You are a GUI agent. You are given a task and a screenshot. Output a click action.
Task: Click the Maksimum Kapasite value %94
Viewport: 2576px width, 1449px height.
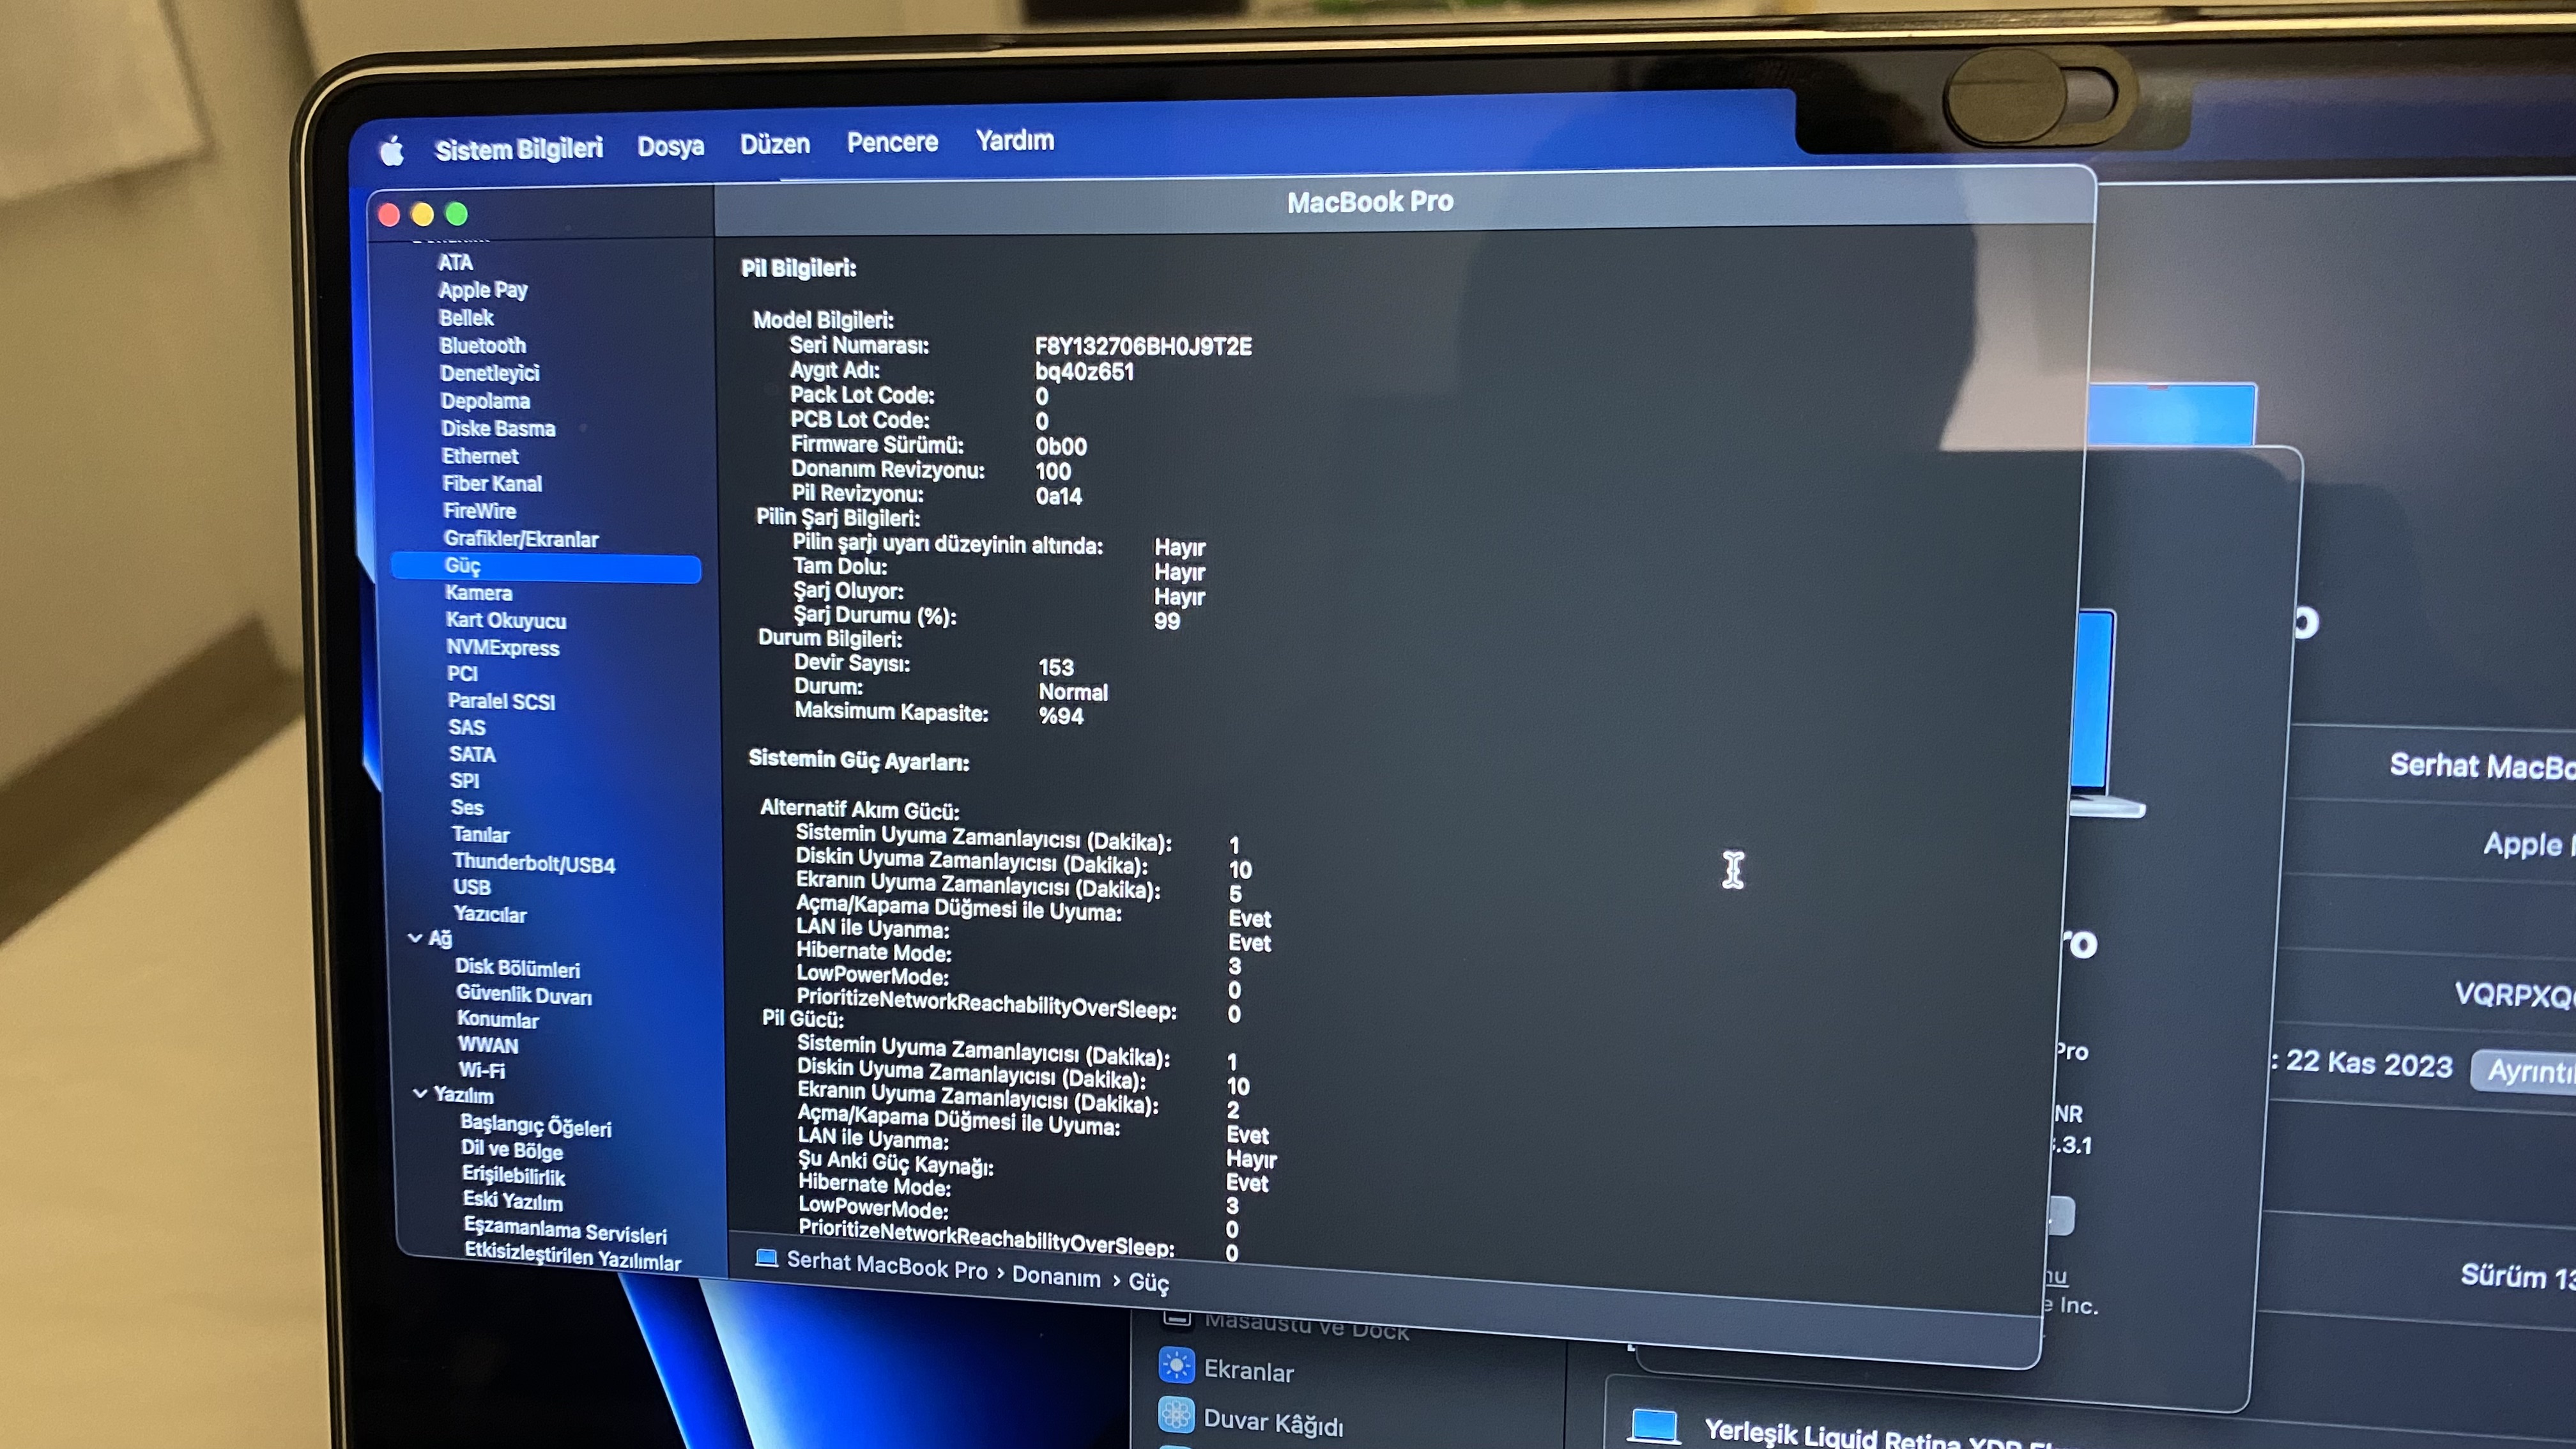coord(1061,717)
